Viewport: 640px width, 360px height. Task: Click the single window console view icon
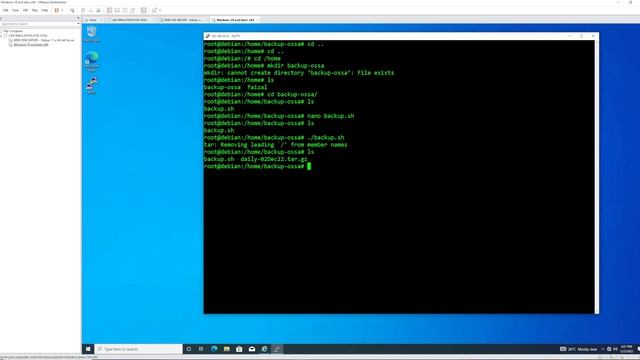(x=117, y=10)
